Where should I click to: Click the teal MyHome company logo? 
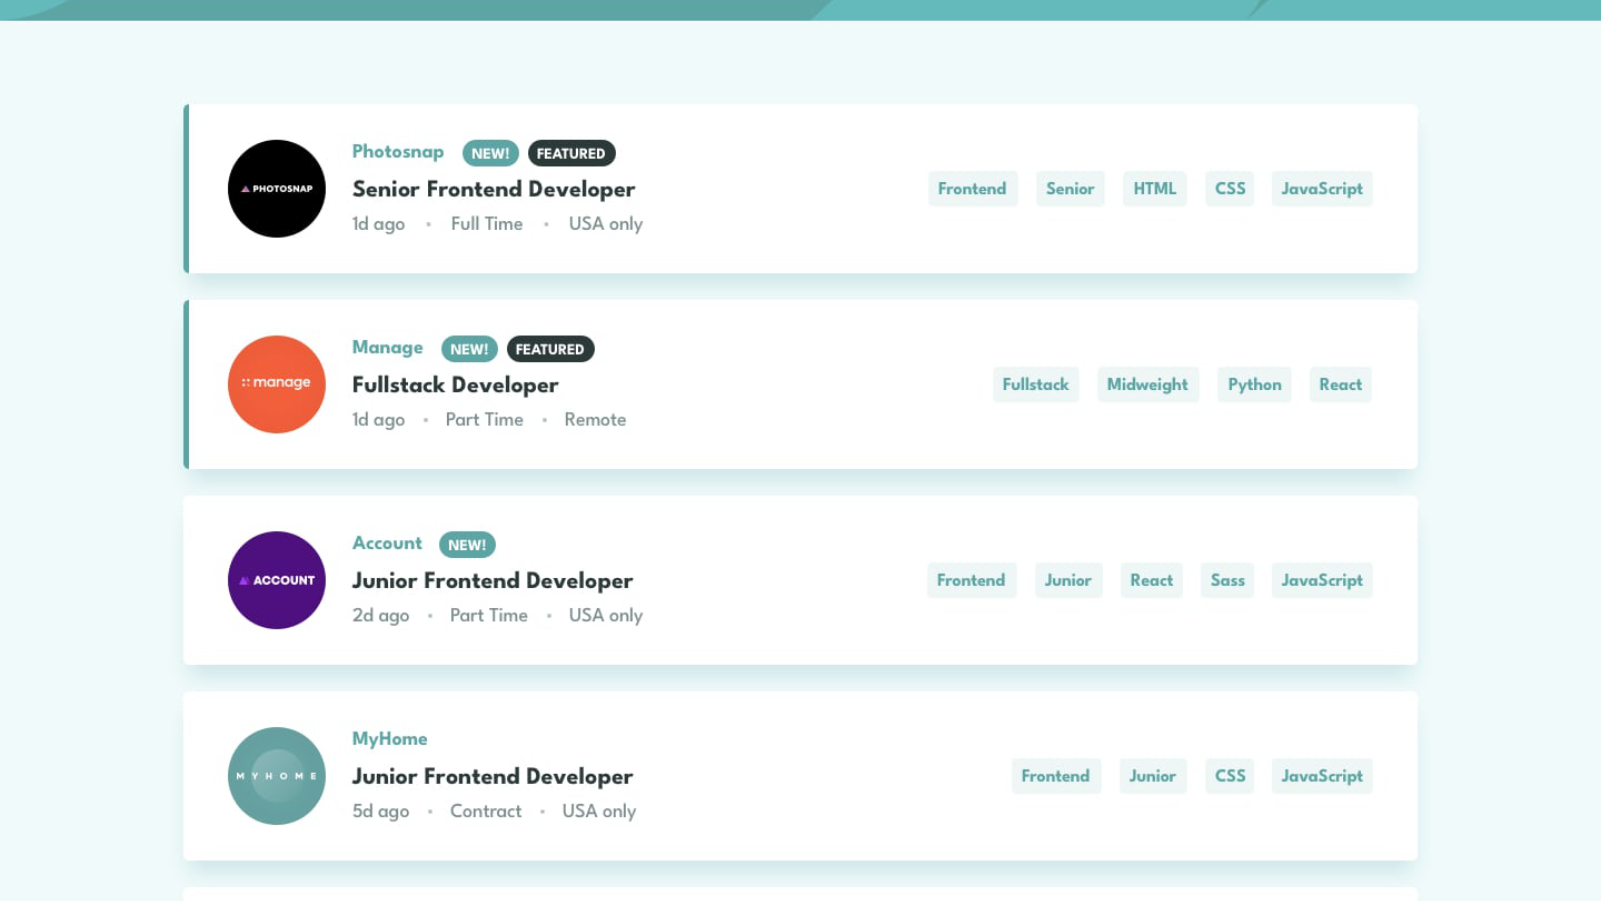pos(276,776)
